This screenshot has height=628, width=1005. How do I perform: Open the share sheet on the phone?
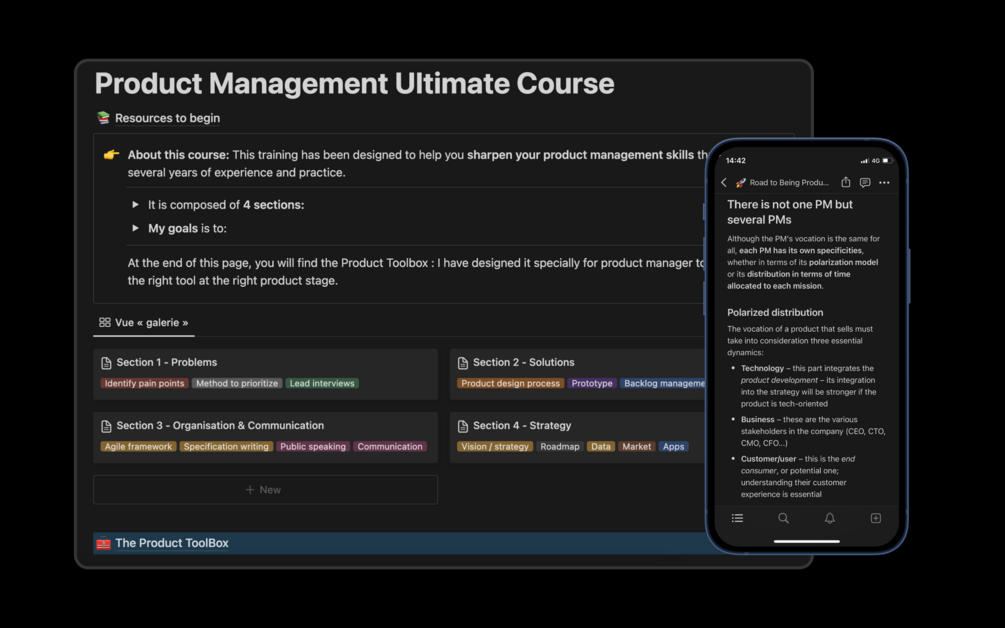pyautogui.click(x=846, y=182)
